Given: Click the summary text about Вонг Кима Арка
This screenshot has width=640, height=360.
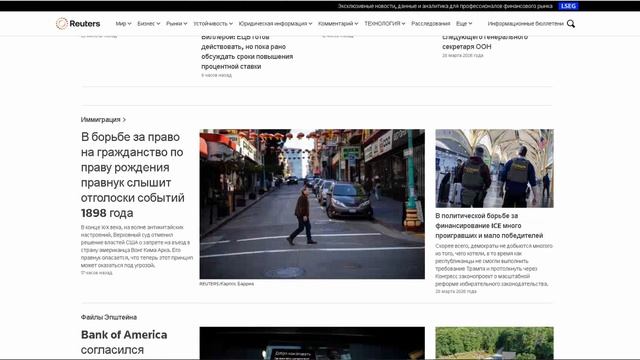Looking at the screenshot, I should click(137, 246).
